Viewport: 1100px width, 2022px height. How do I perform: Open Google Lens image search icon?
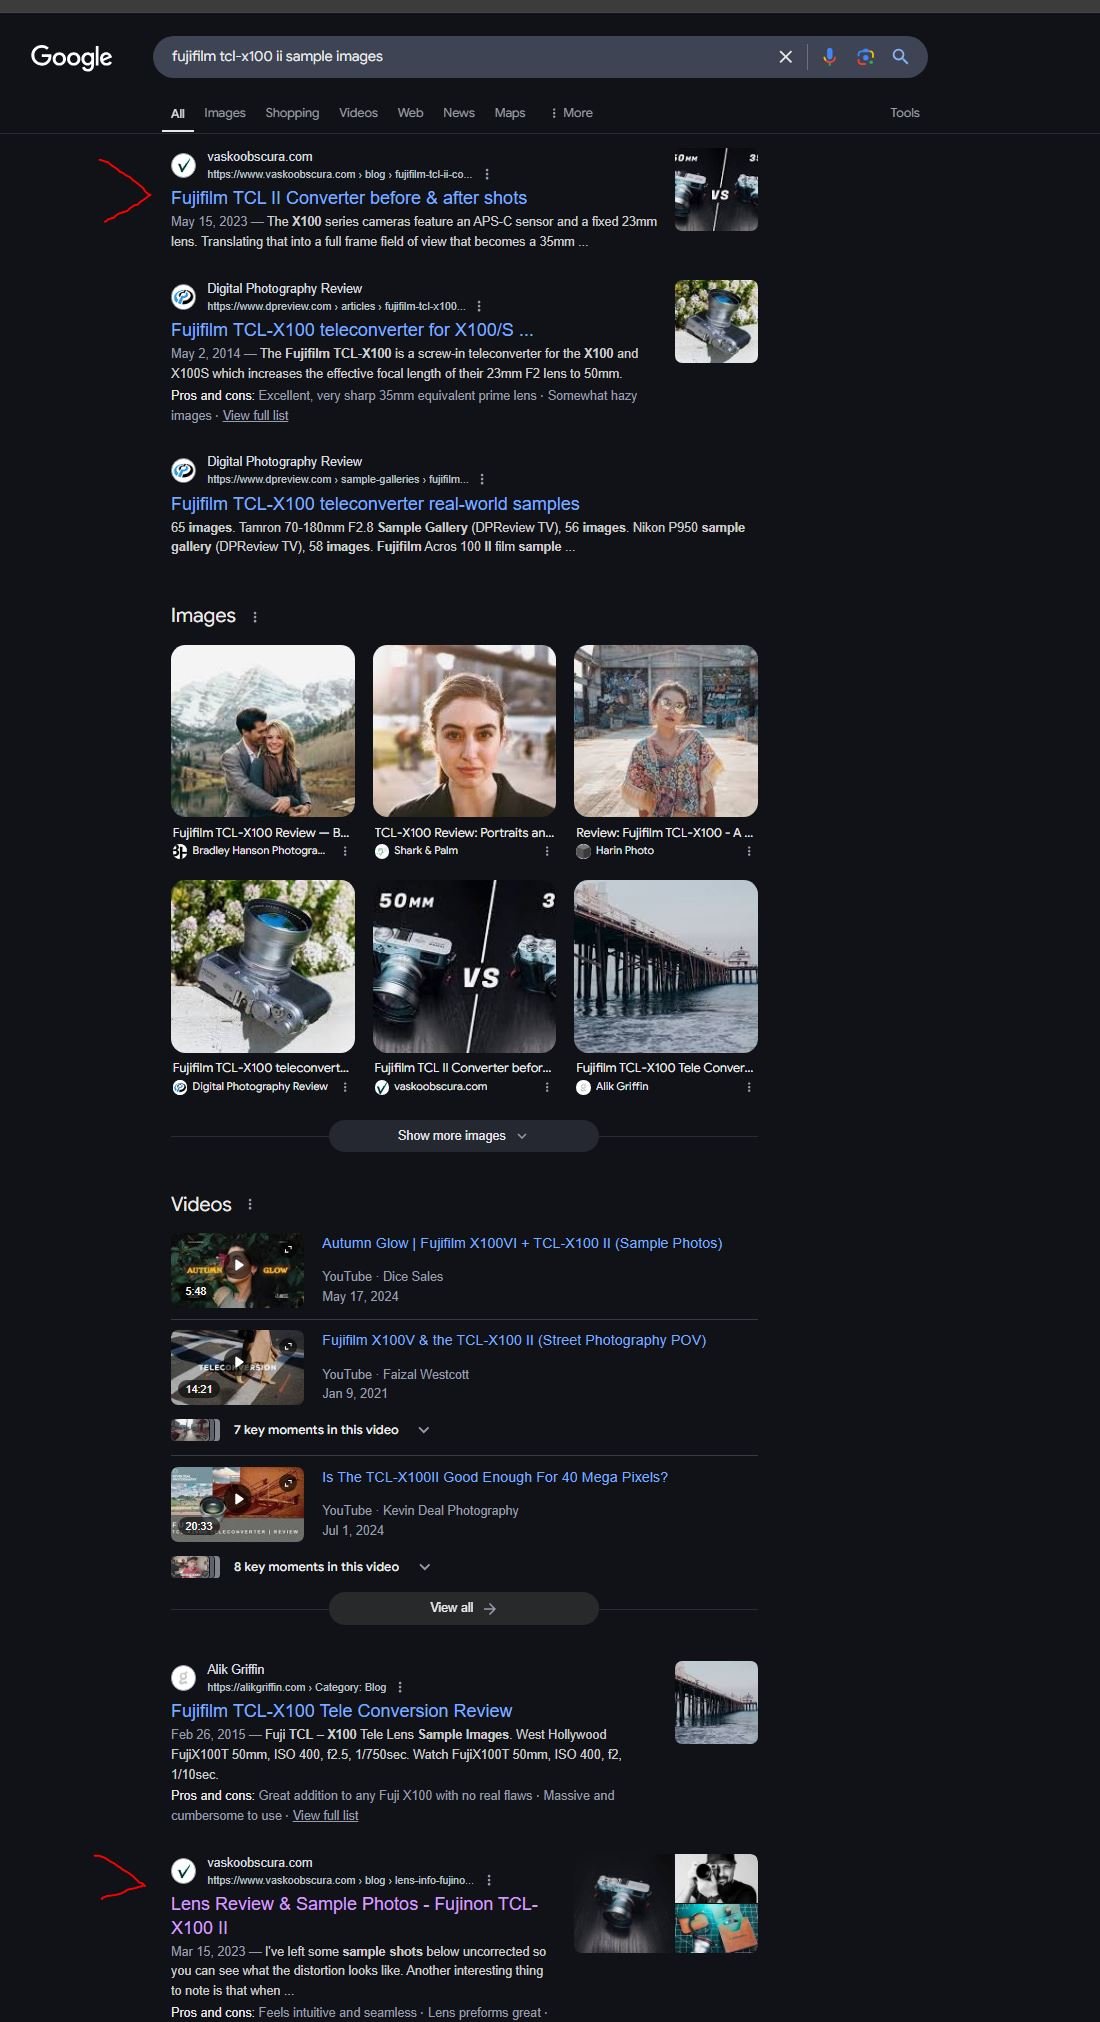pyautogui.click(x=866, y=57)
